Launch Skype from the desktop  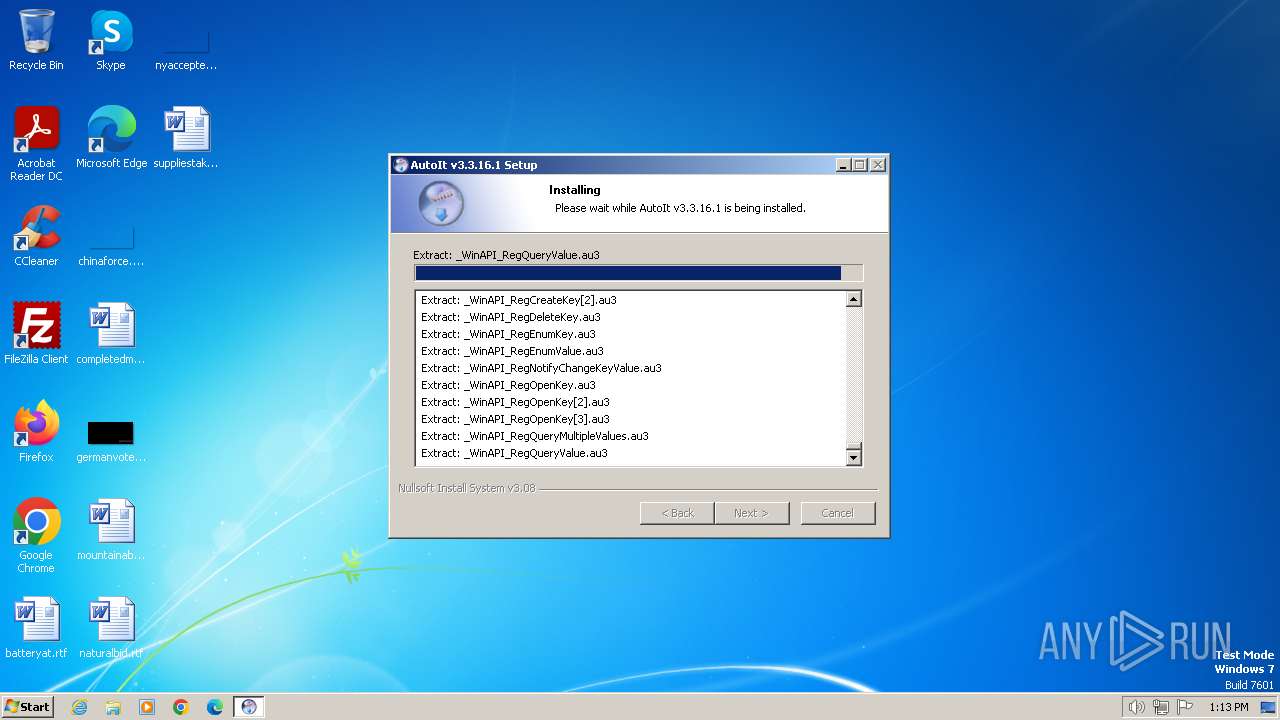click(110, 40)
